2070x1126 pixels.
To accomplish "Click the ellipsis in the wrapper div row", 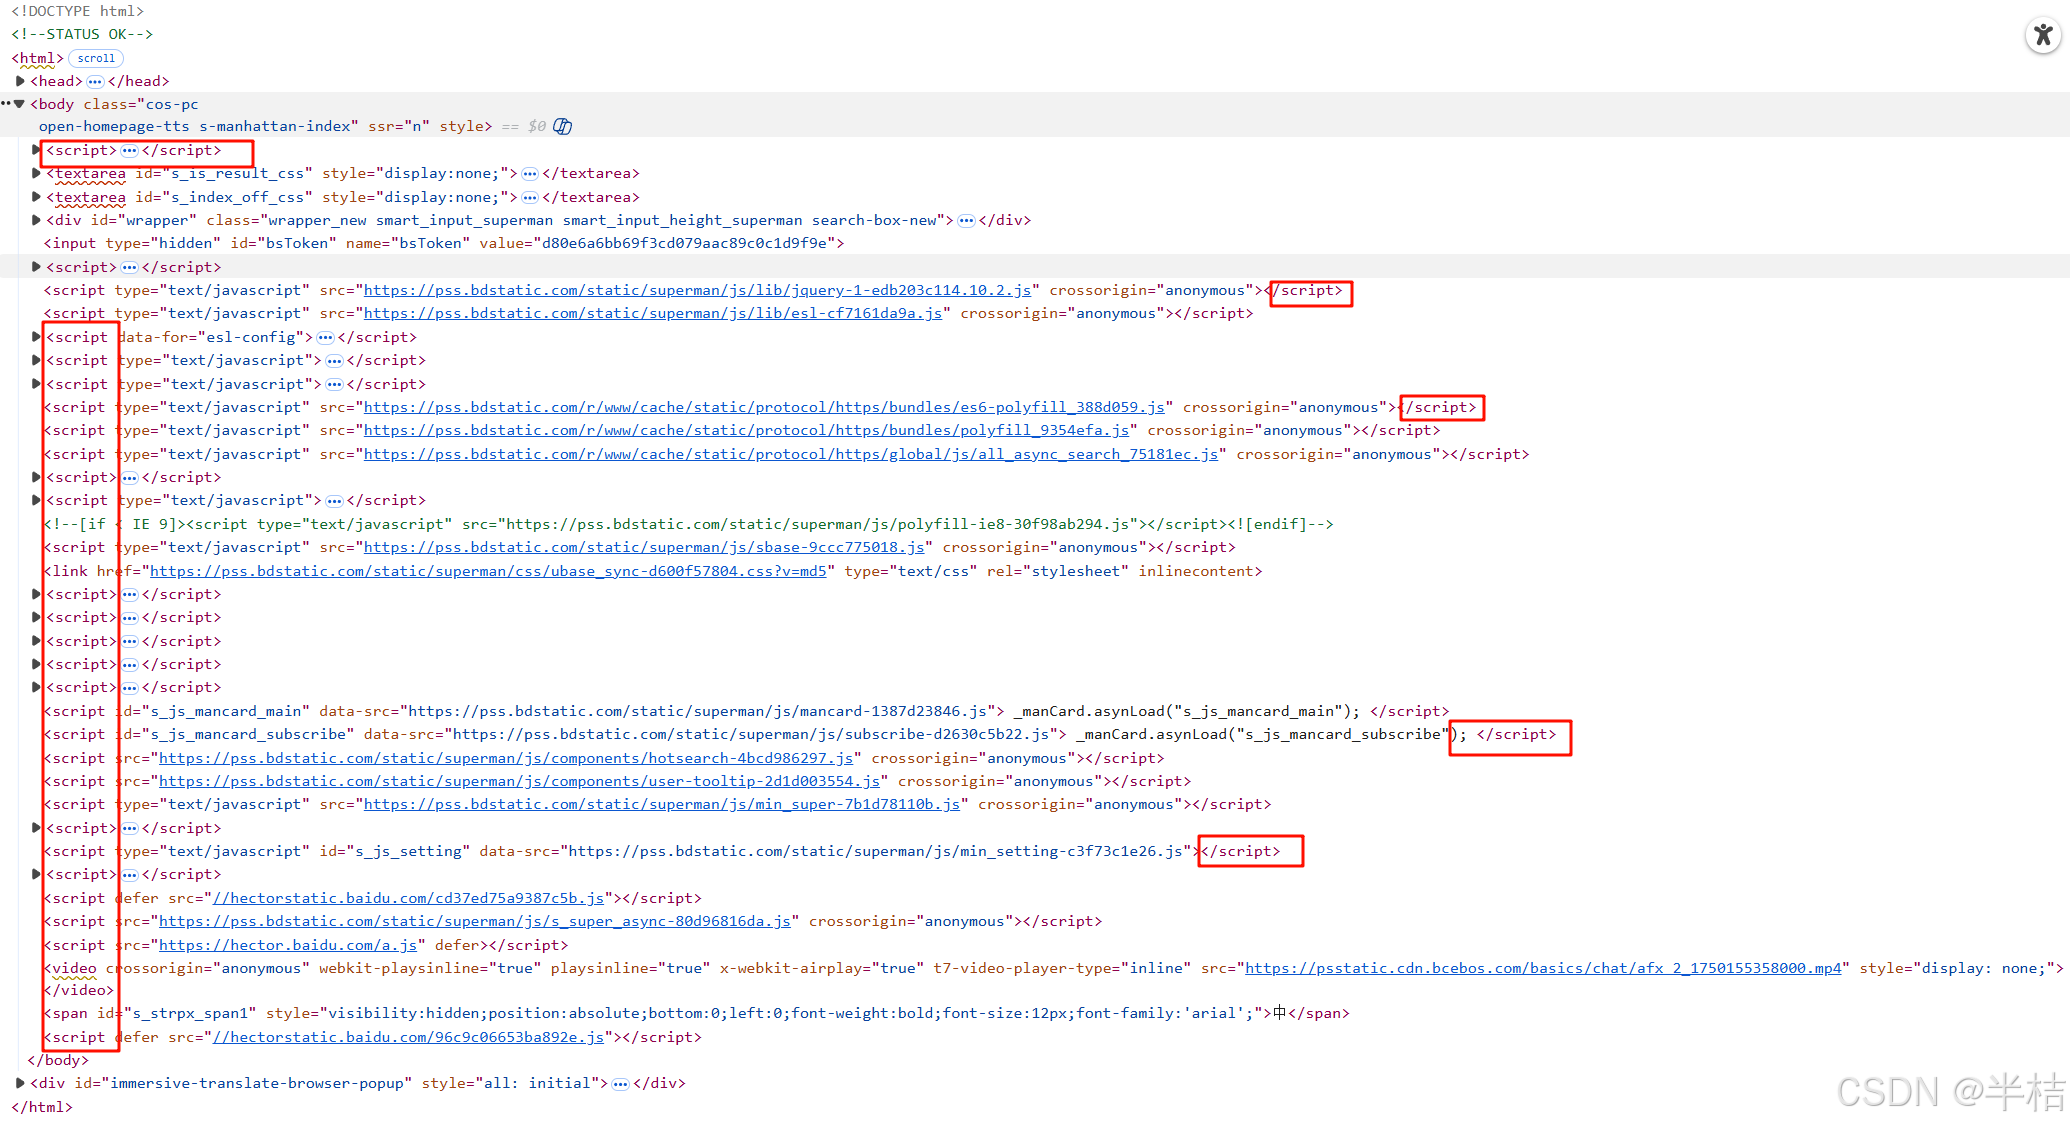I will (x=966, y=221).
